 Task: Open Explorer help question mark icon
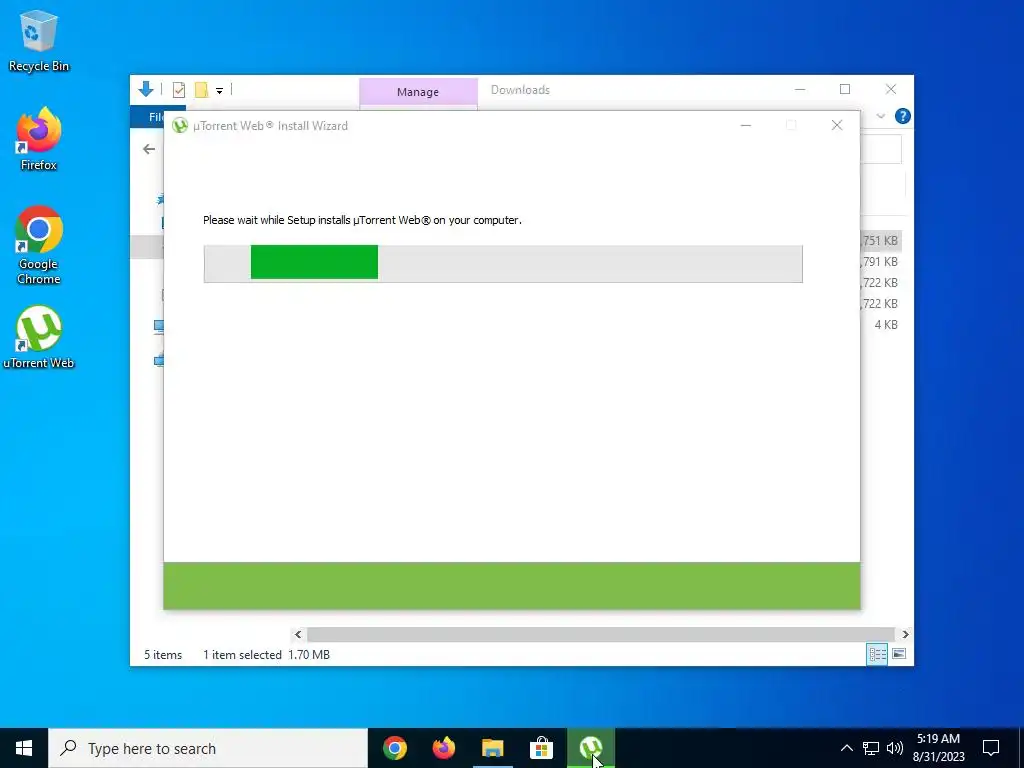903,116
